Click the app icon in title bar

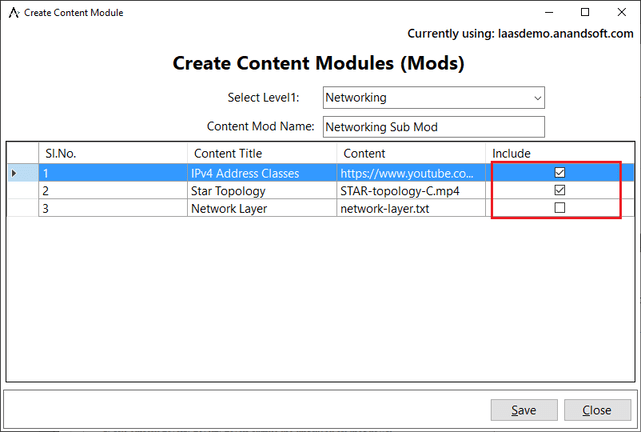[x=13, y=12]
